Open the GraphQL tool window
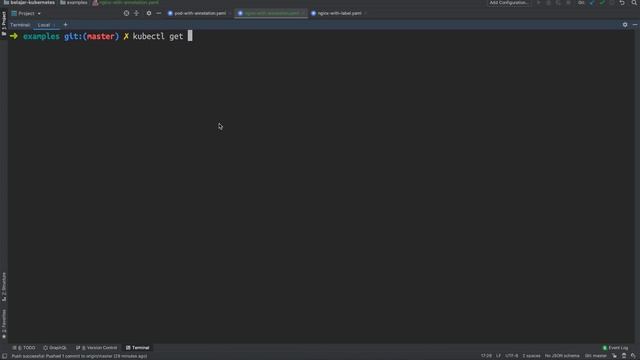This screenshot has height=360, width=640. point(55,348)
